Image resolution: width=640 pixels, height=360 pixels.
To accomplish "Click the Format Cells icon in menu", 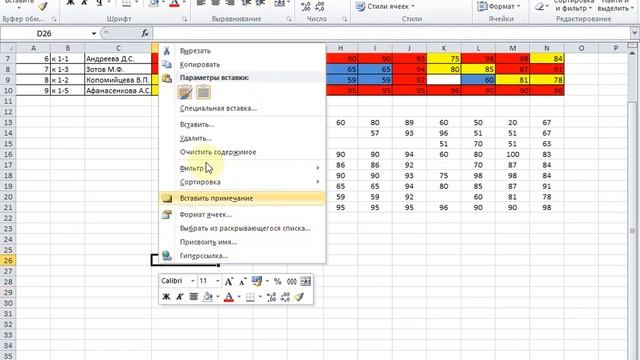I will click(x=167, y=215).
